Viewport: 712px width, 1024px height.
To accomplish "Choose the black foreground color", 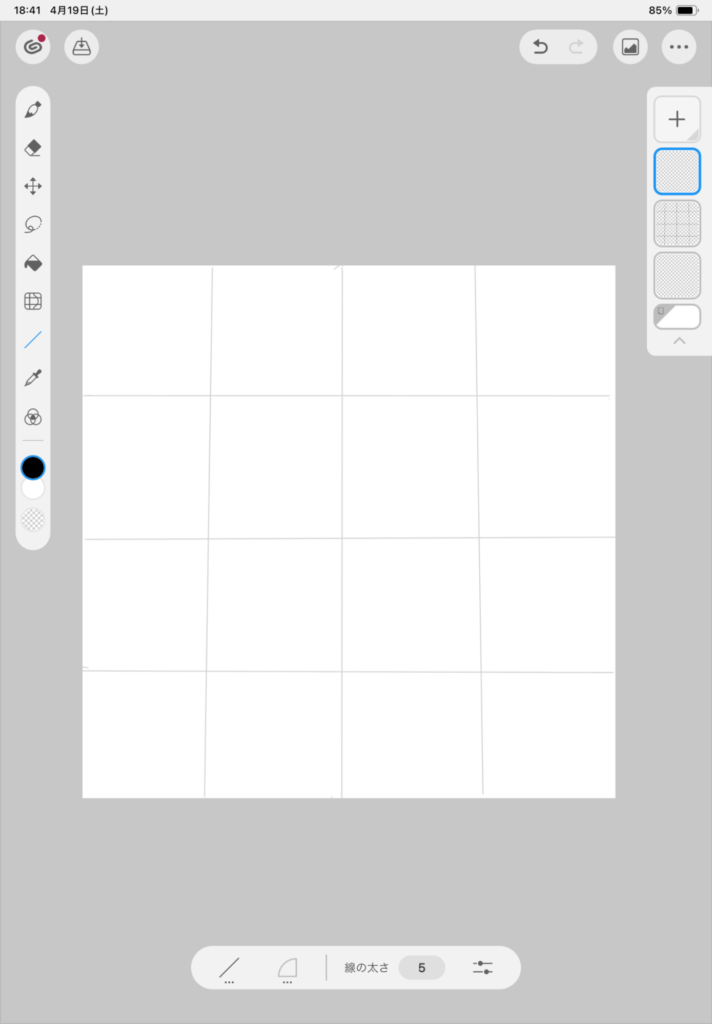I will click(33, 468).
